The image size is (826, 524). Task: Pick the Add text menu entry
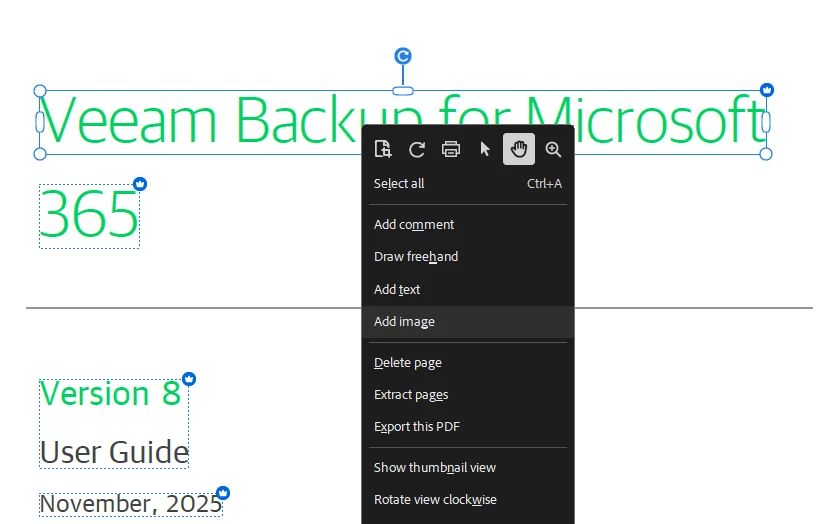(468, 289)
